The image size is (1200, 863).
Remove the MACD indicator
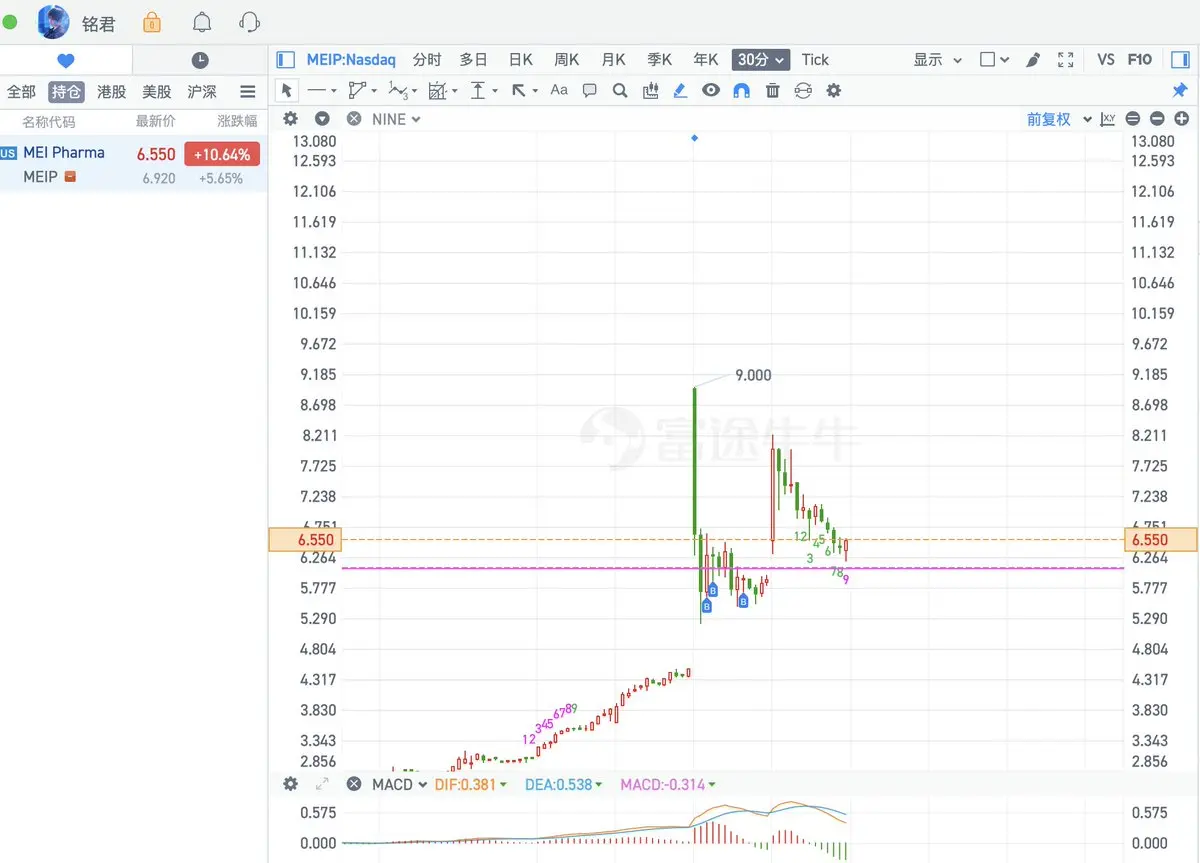pyautogui.click(x=354, y=784)
